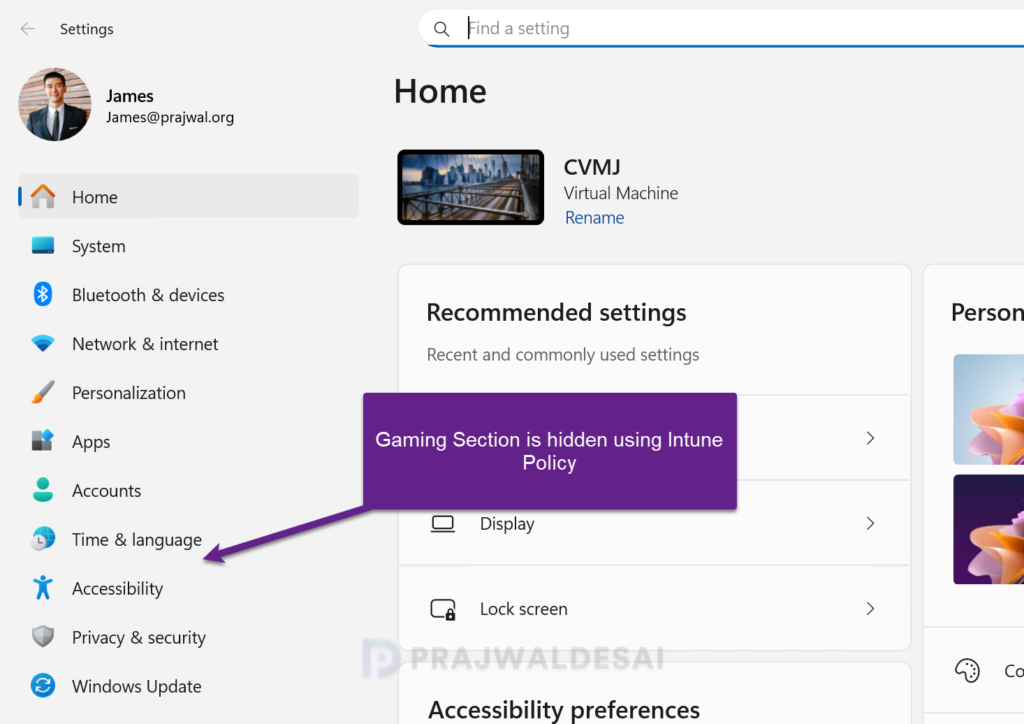Image resolution: width=1024 pixels, height=724 pixels.
Task: Click the Recommended settings heading
Action: point(556,312)
